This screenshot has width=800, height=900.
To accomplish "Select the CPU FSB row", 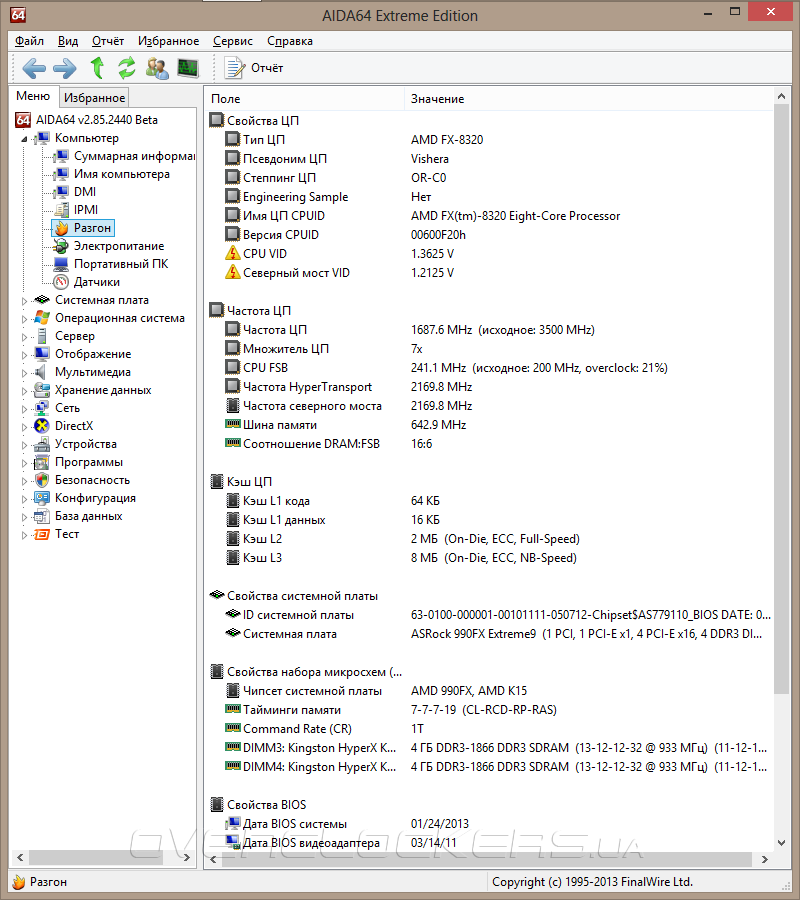I will point(488,367).
